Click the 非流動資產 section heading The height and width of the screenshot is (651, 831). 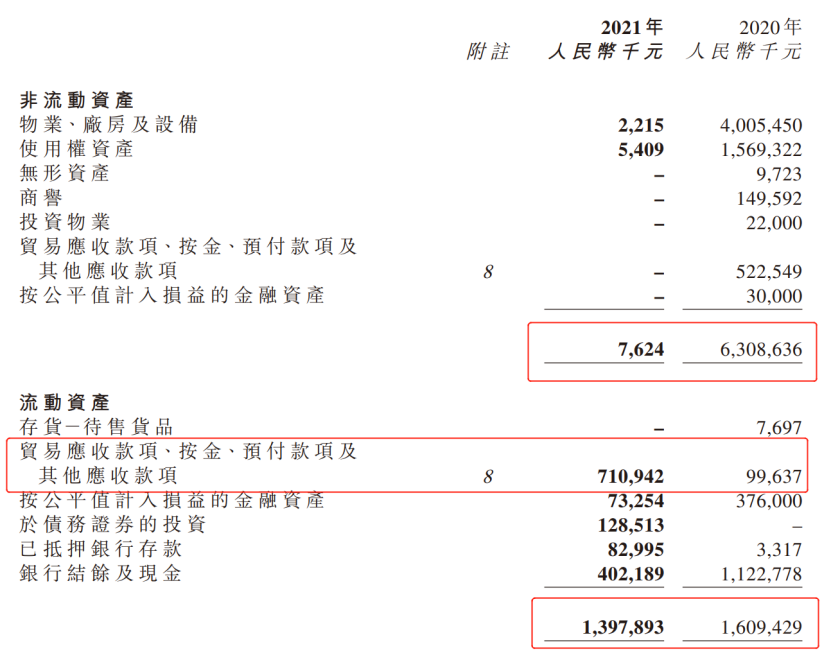coord(77,100)
